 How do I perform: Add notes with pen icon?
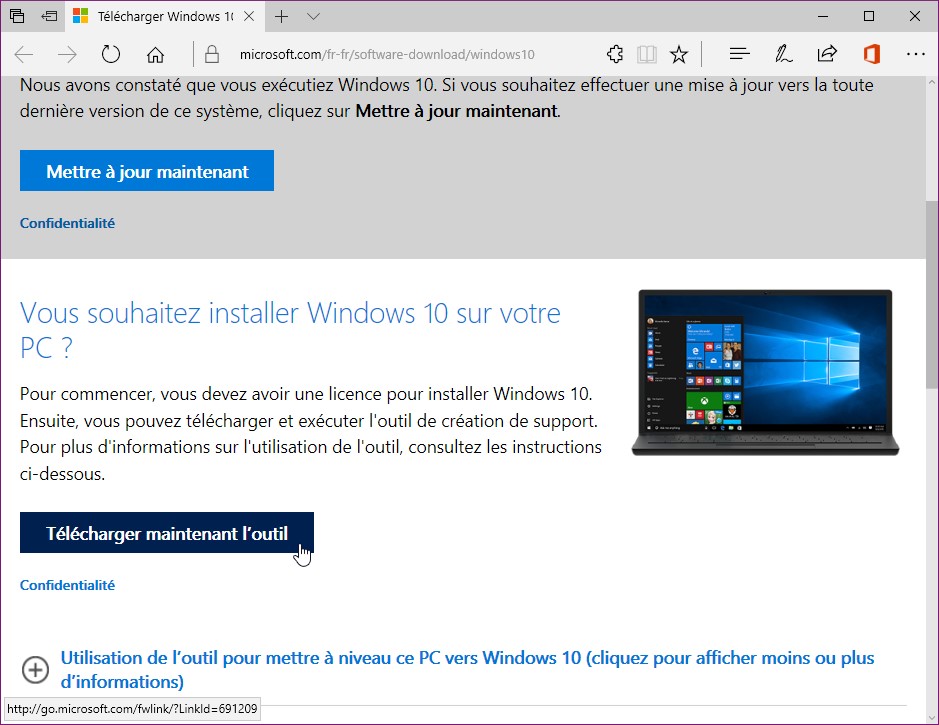click(783, 54)
